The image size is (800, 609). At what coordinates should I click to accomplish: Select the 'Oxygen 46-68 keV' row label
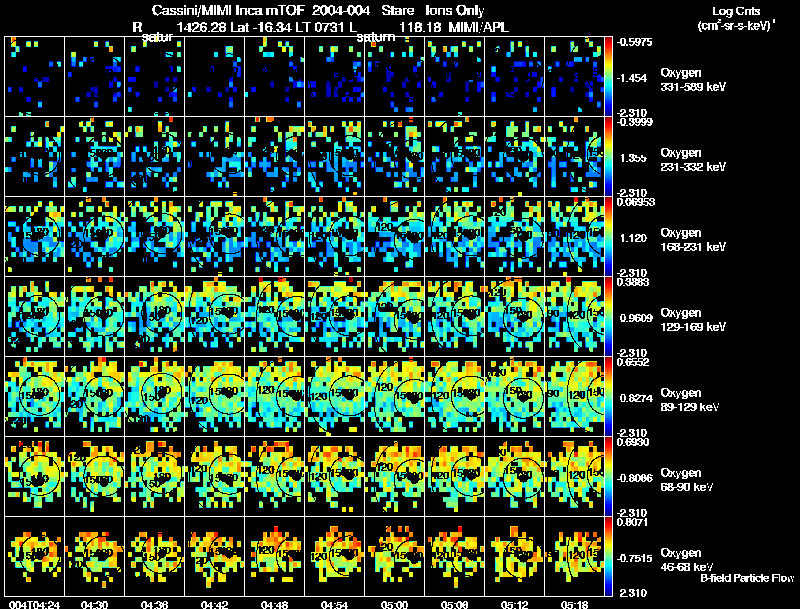[x=687, y=560]
